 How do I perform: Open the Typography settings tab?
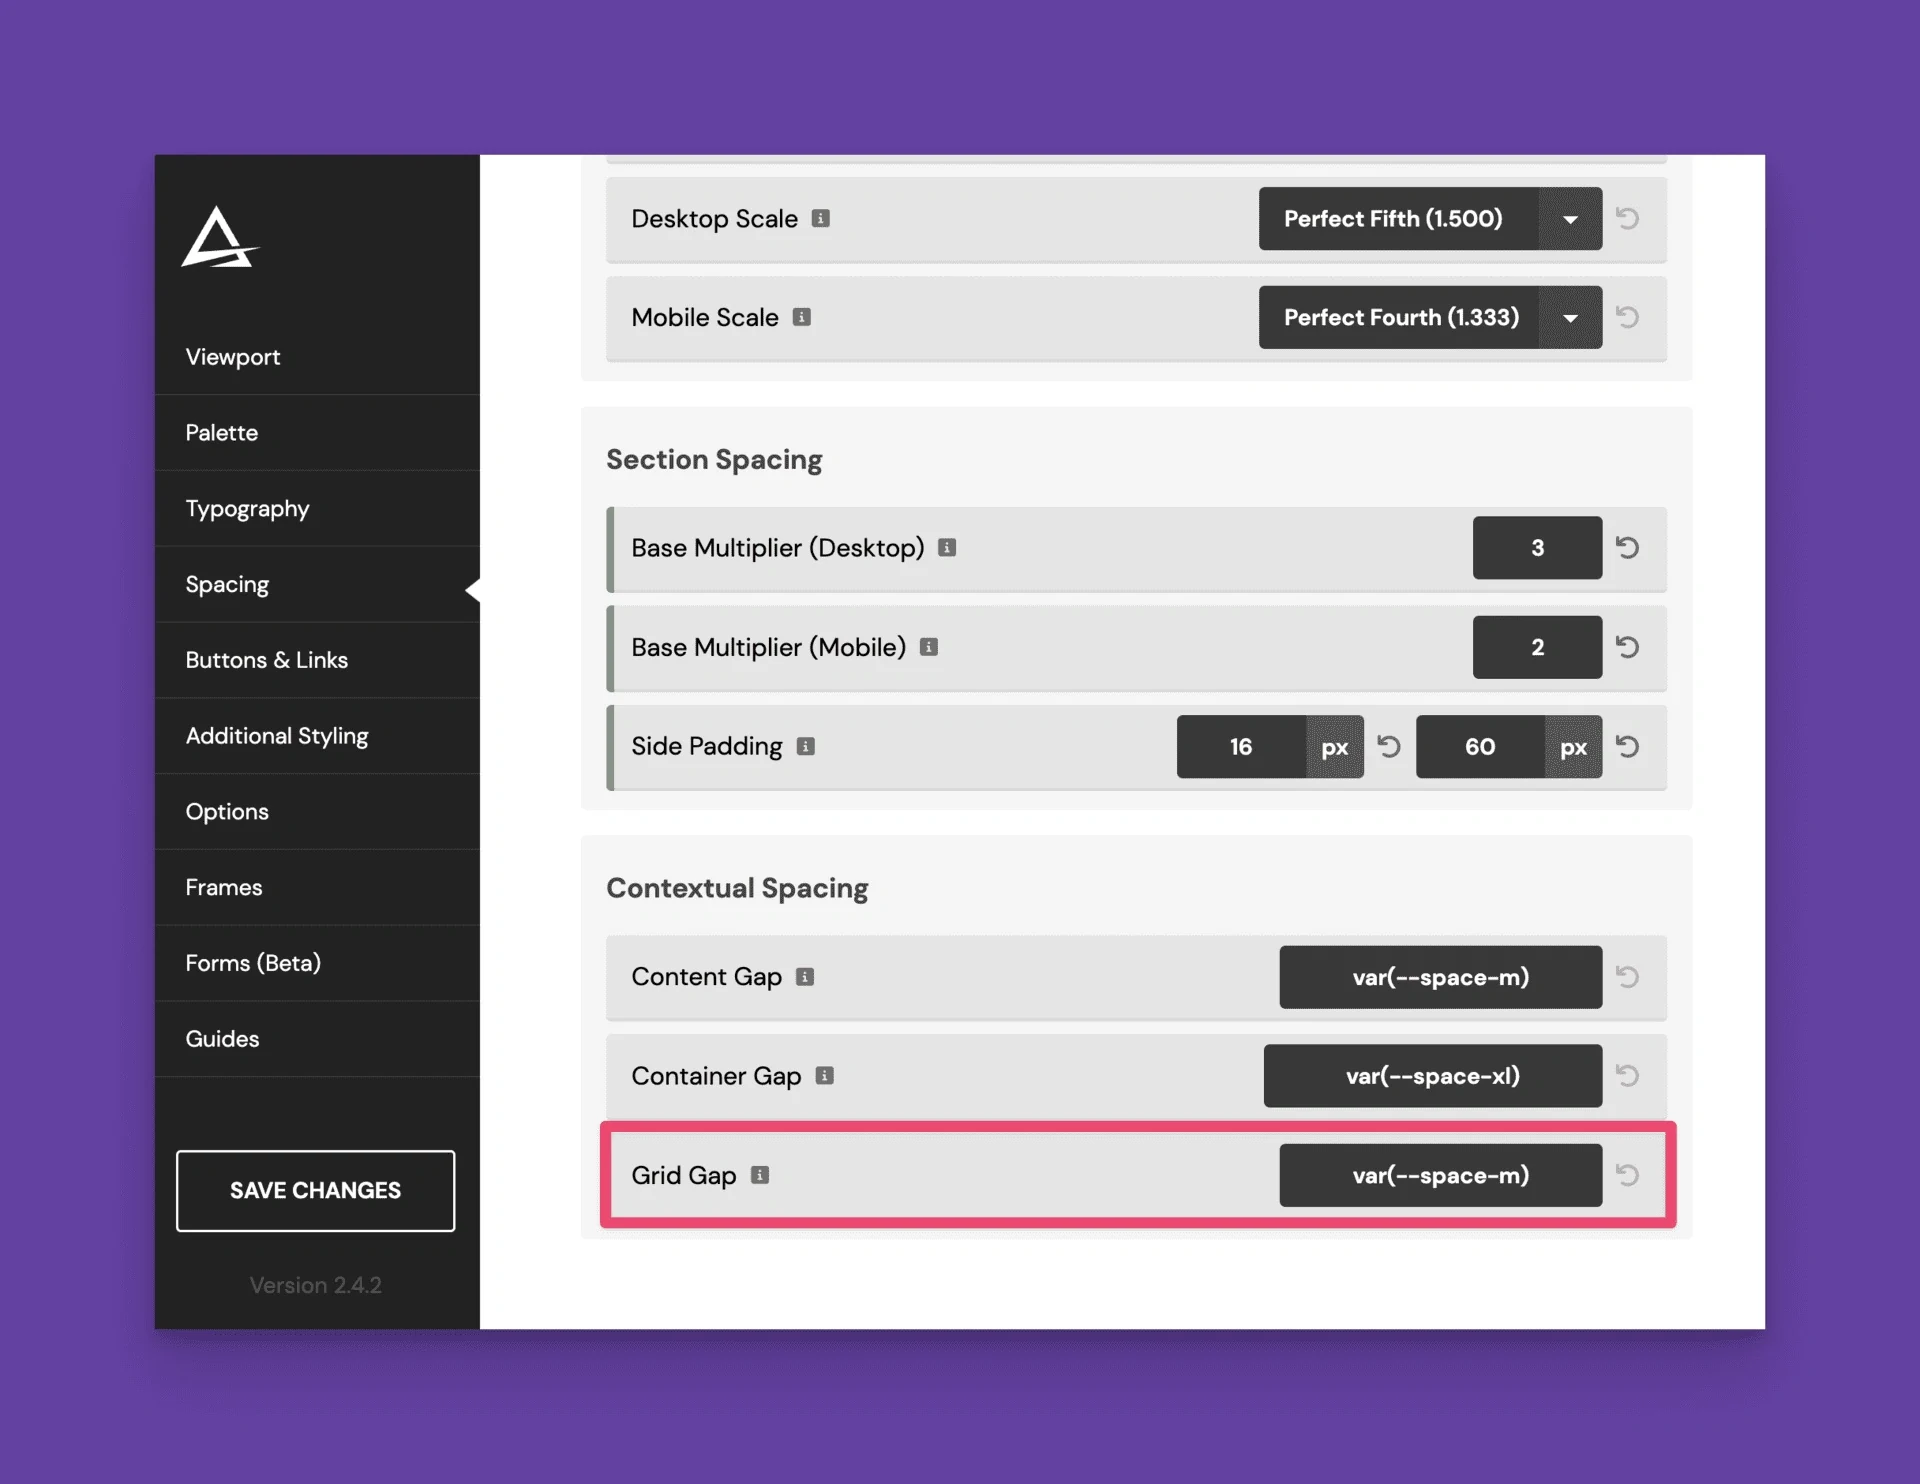pos(247,508)
